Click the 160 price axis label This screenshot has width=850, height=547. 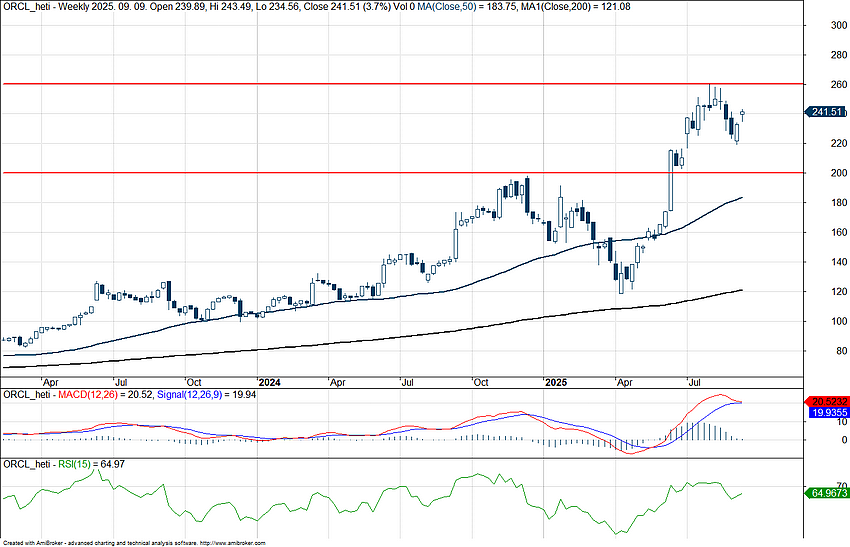click(839, 233)
